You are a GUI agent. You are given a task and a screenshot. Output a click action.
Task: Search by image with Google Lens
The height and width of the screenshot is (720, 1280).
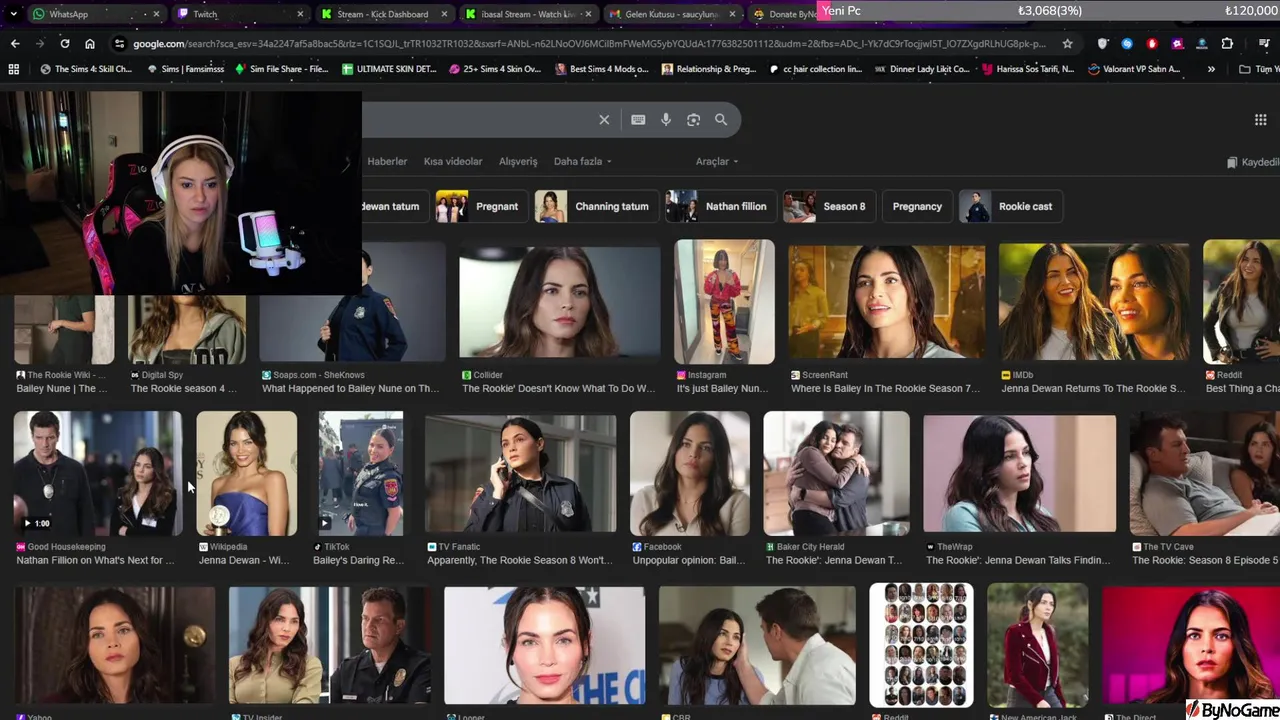pos(693,120)
